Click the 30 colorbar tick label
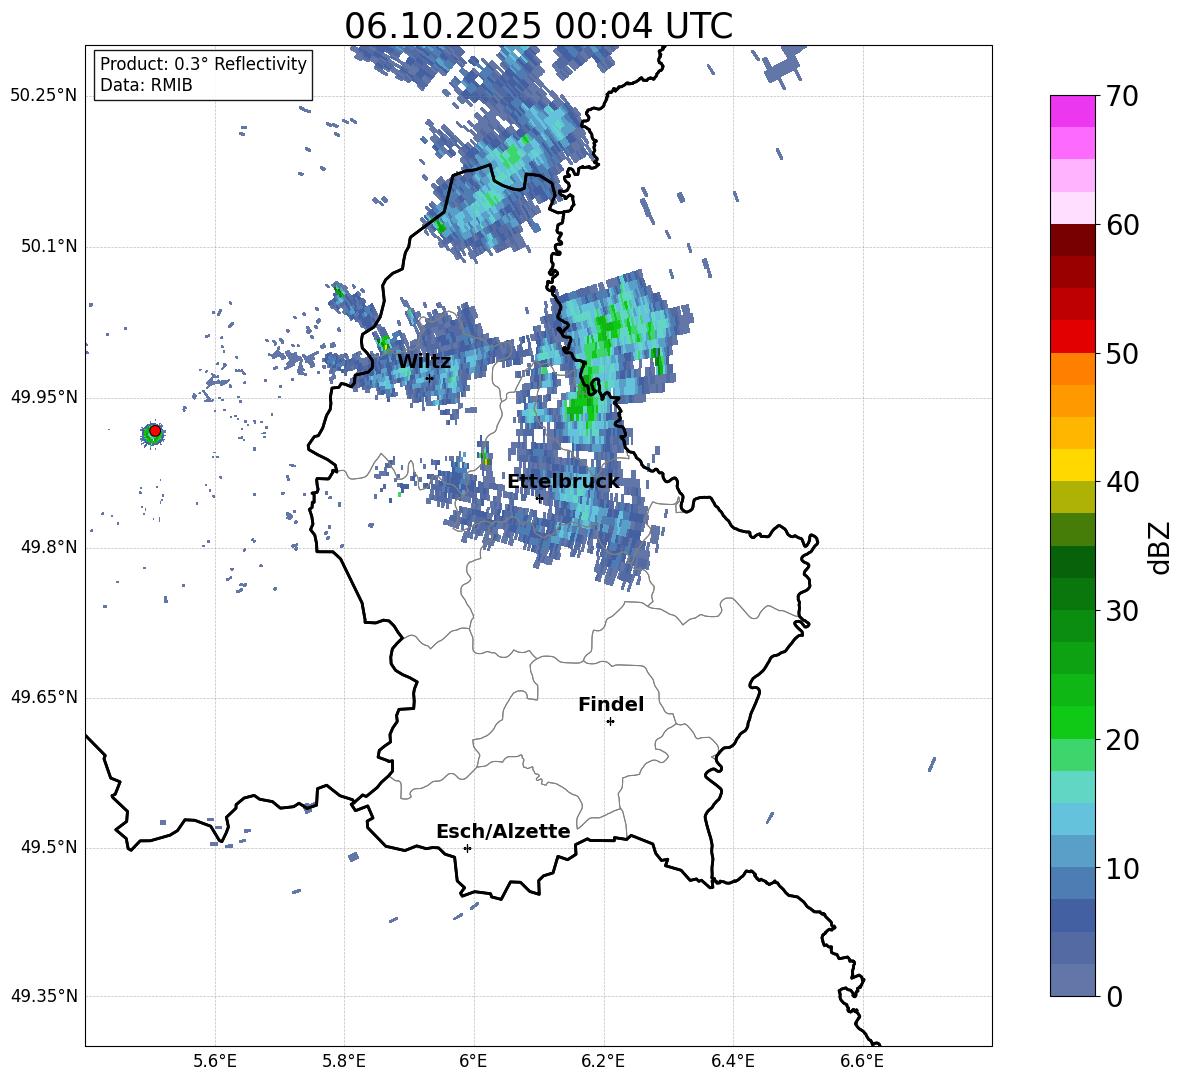 click(x=1122, y=611)
